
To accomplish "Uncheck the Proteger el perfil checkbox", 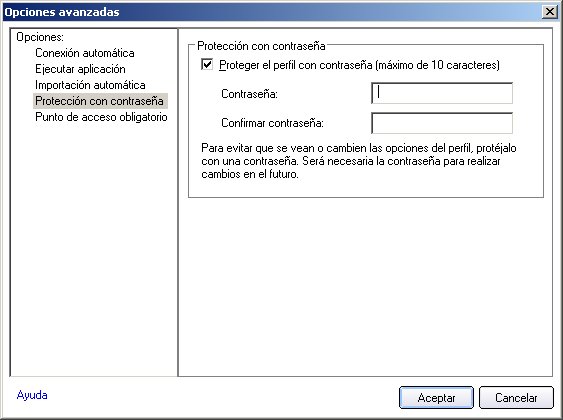I will click(207, 65).
